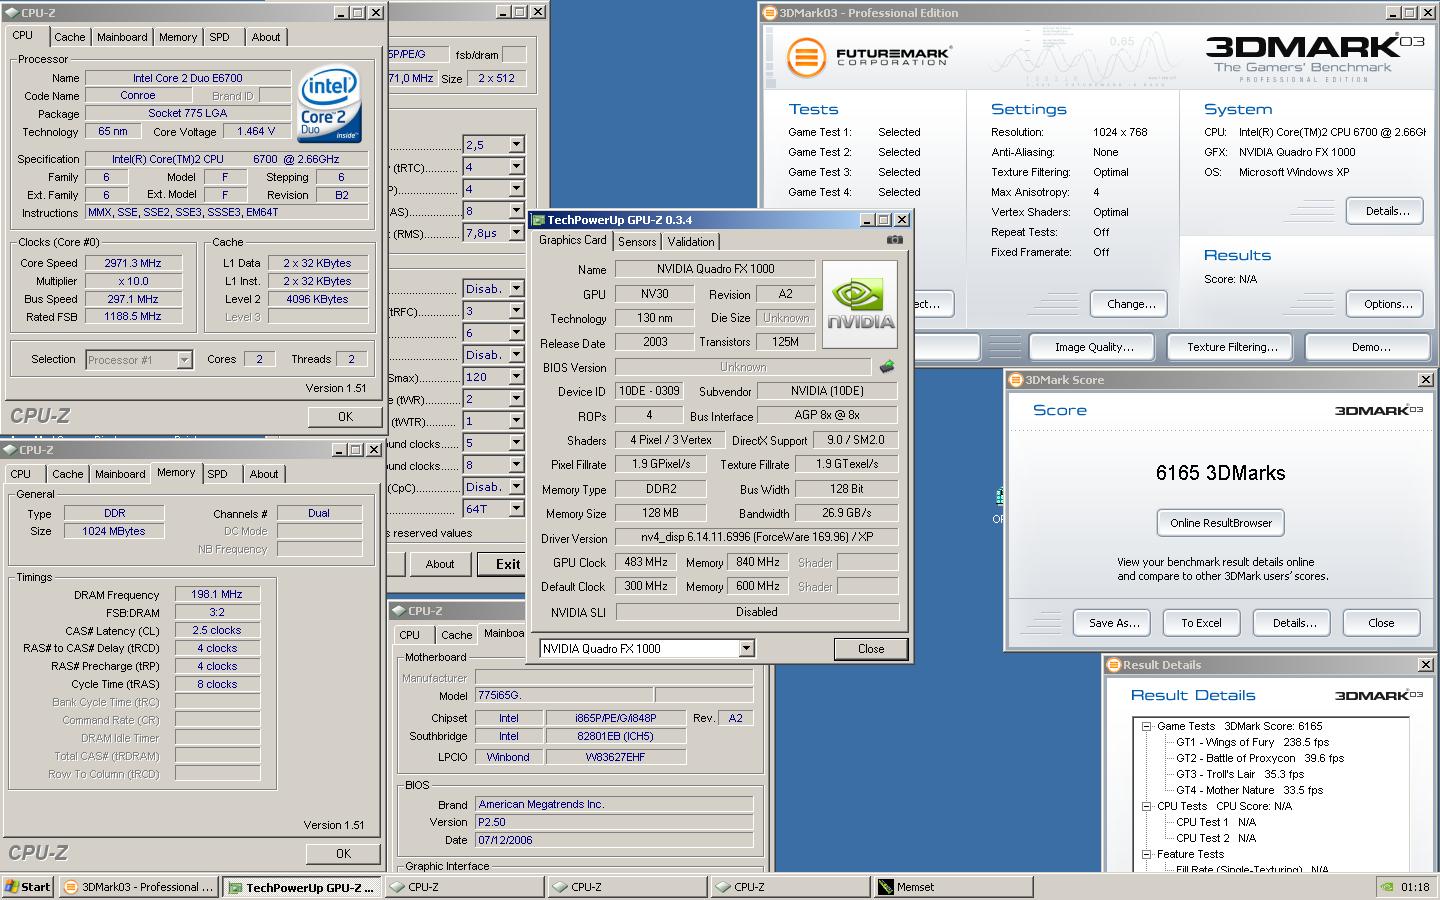
Task: Open Memset dropdown with value 2,5
Action: (x=516, y=145)
